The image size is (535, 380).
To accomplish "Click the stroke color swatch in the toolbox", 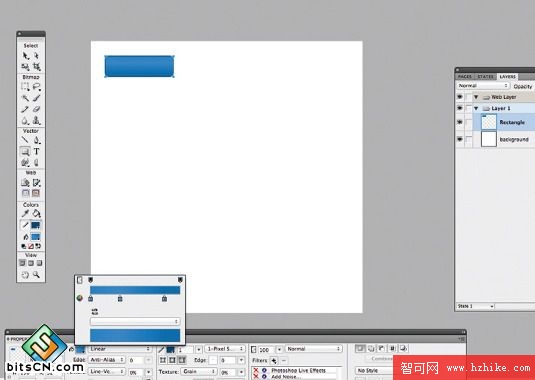I will tap(35, 225).
